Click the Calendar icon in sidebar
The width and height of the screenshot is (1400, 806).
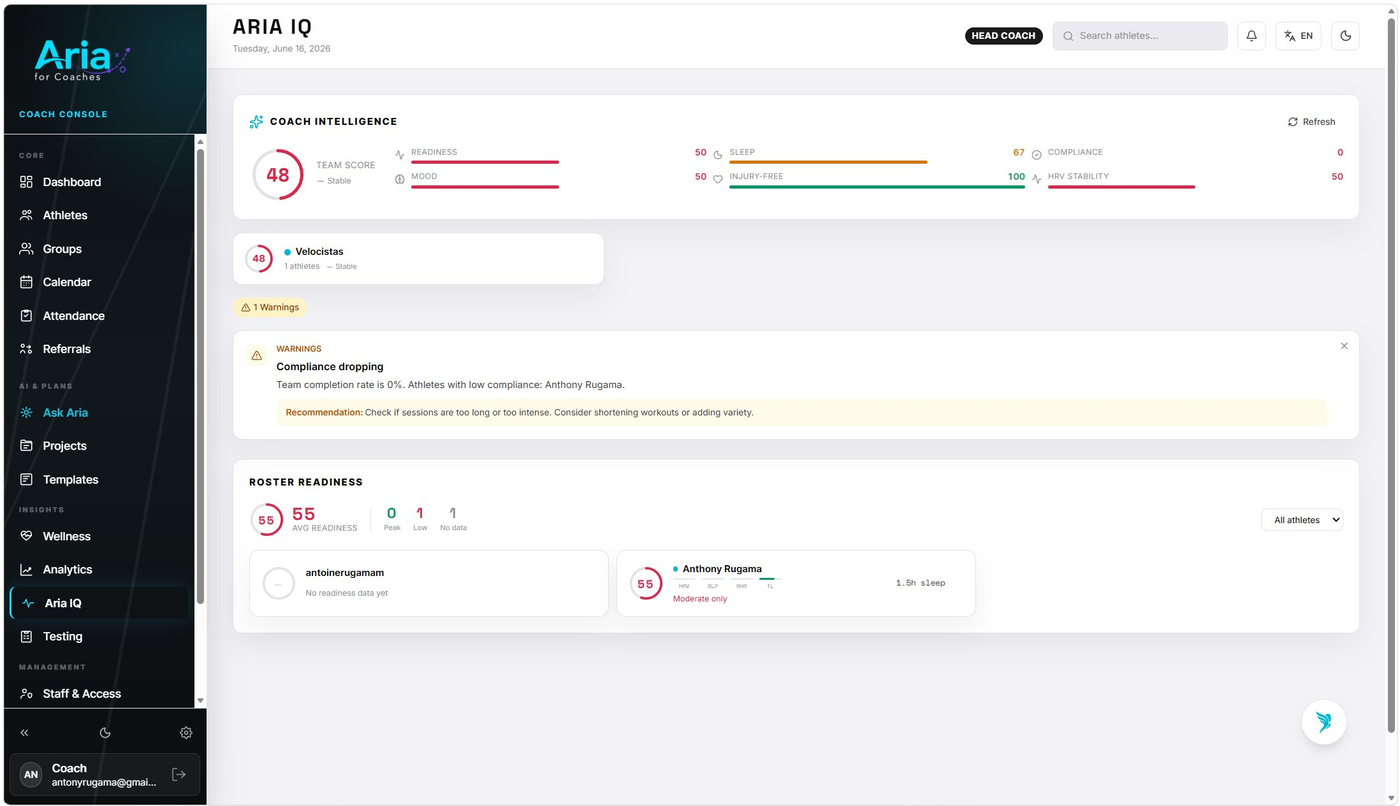(x=26, y=282)
